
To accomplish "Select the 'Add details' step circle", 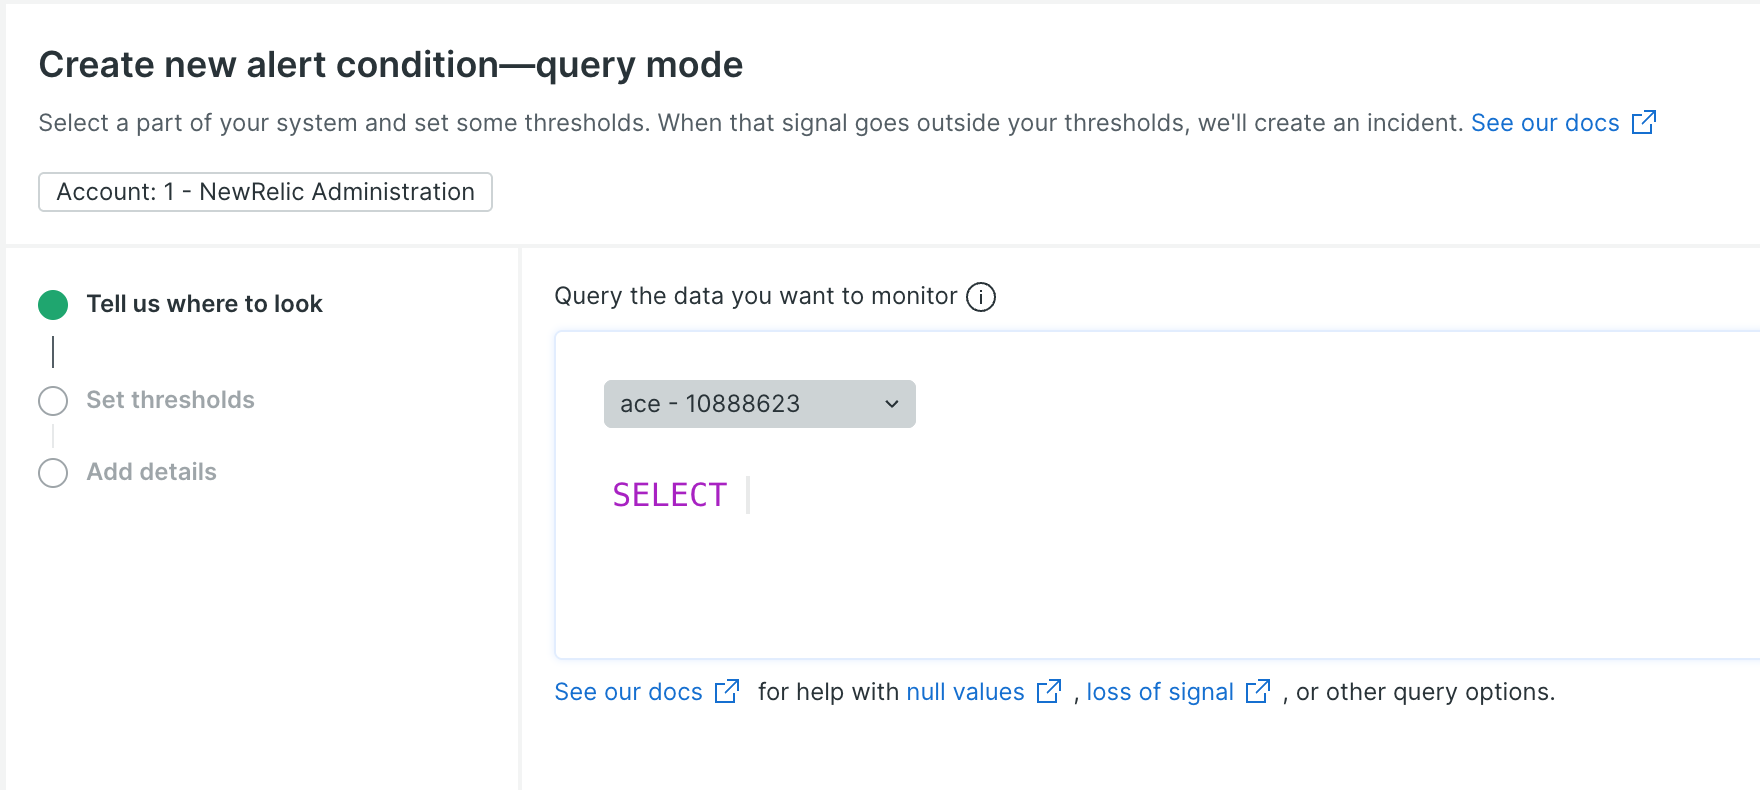I will point(53,473).
